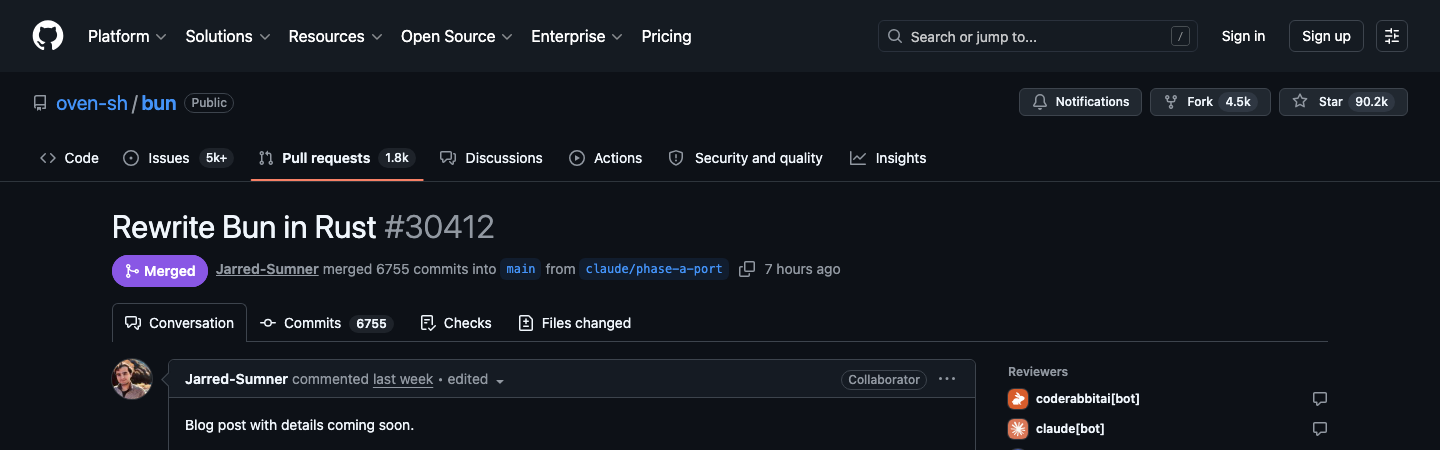The image size is (1440, 450).
Task: Click claude[bot] review comment icon
Action: click(x=1320, y=429)
